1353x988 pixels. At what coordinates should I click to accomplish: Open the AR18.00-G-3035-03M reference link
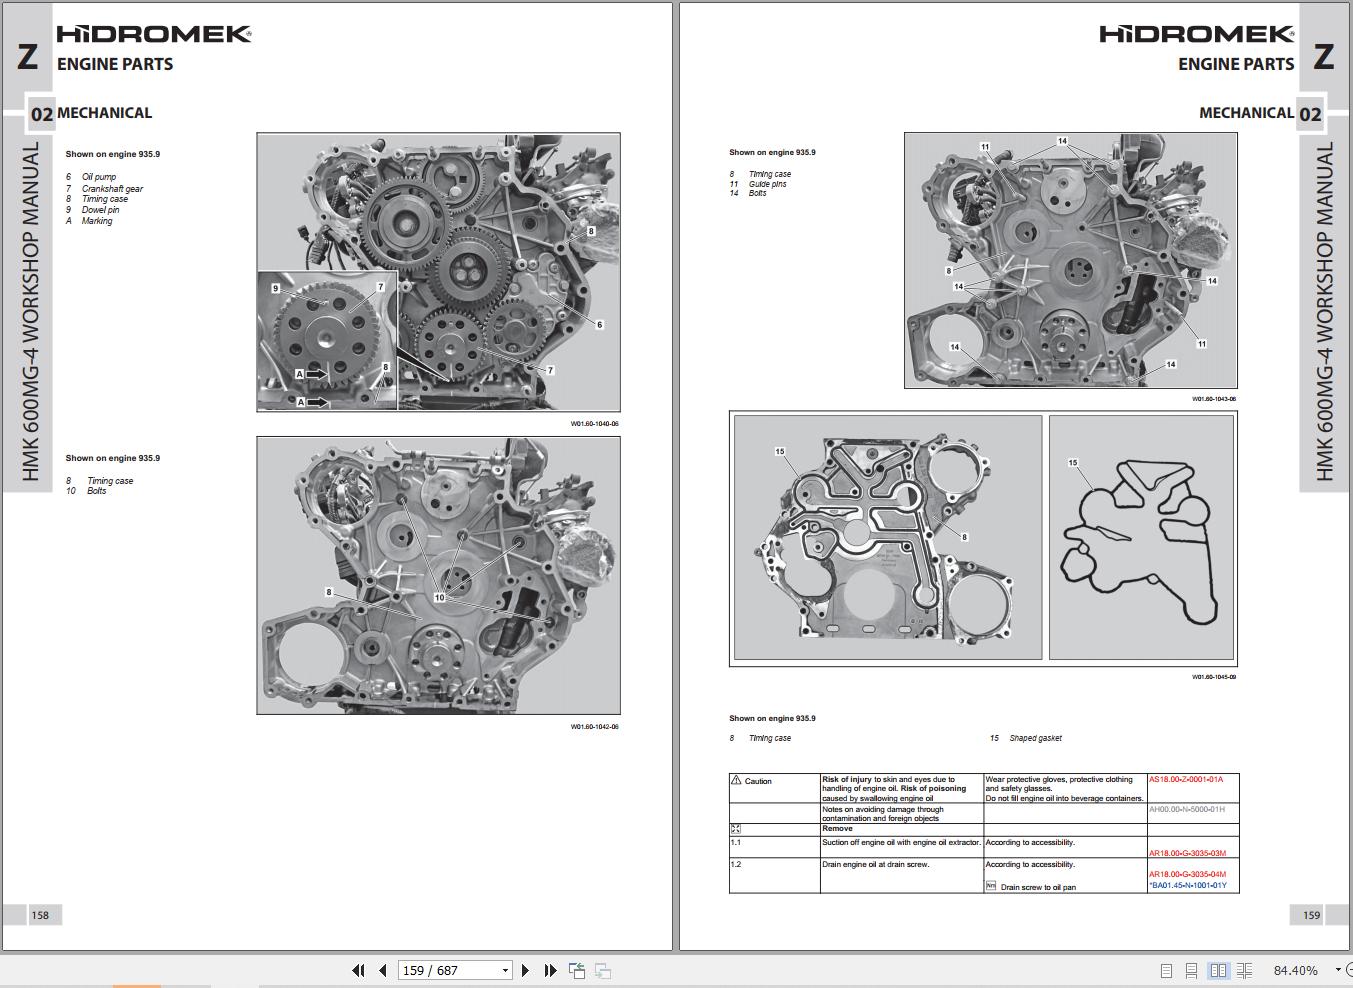pos(1188,853)
